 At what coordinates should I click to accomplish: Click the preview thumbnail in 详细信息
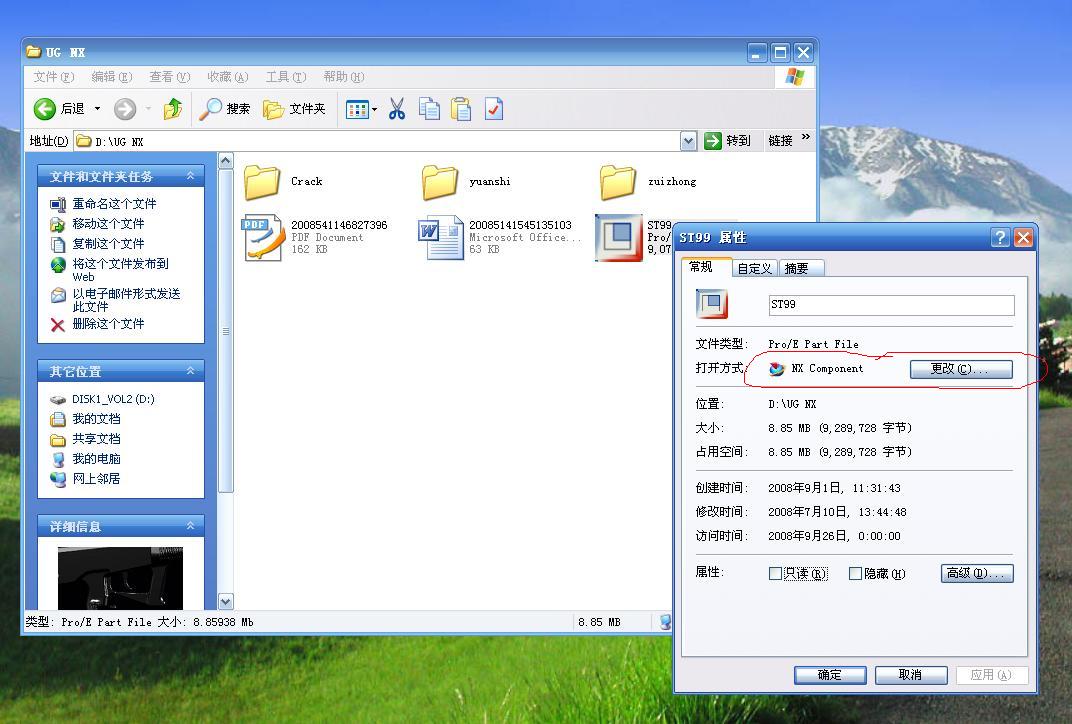click(x=120, y=578)
